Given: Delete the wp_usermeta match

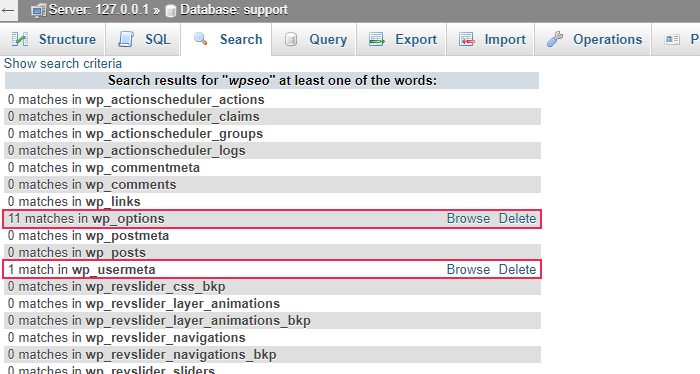Looking at the screenshot, I should pyautogui.click(x=517, y=269).
